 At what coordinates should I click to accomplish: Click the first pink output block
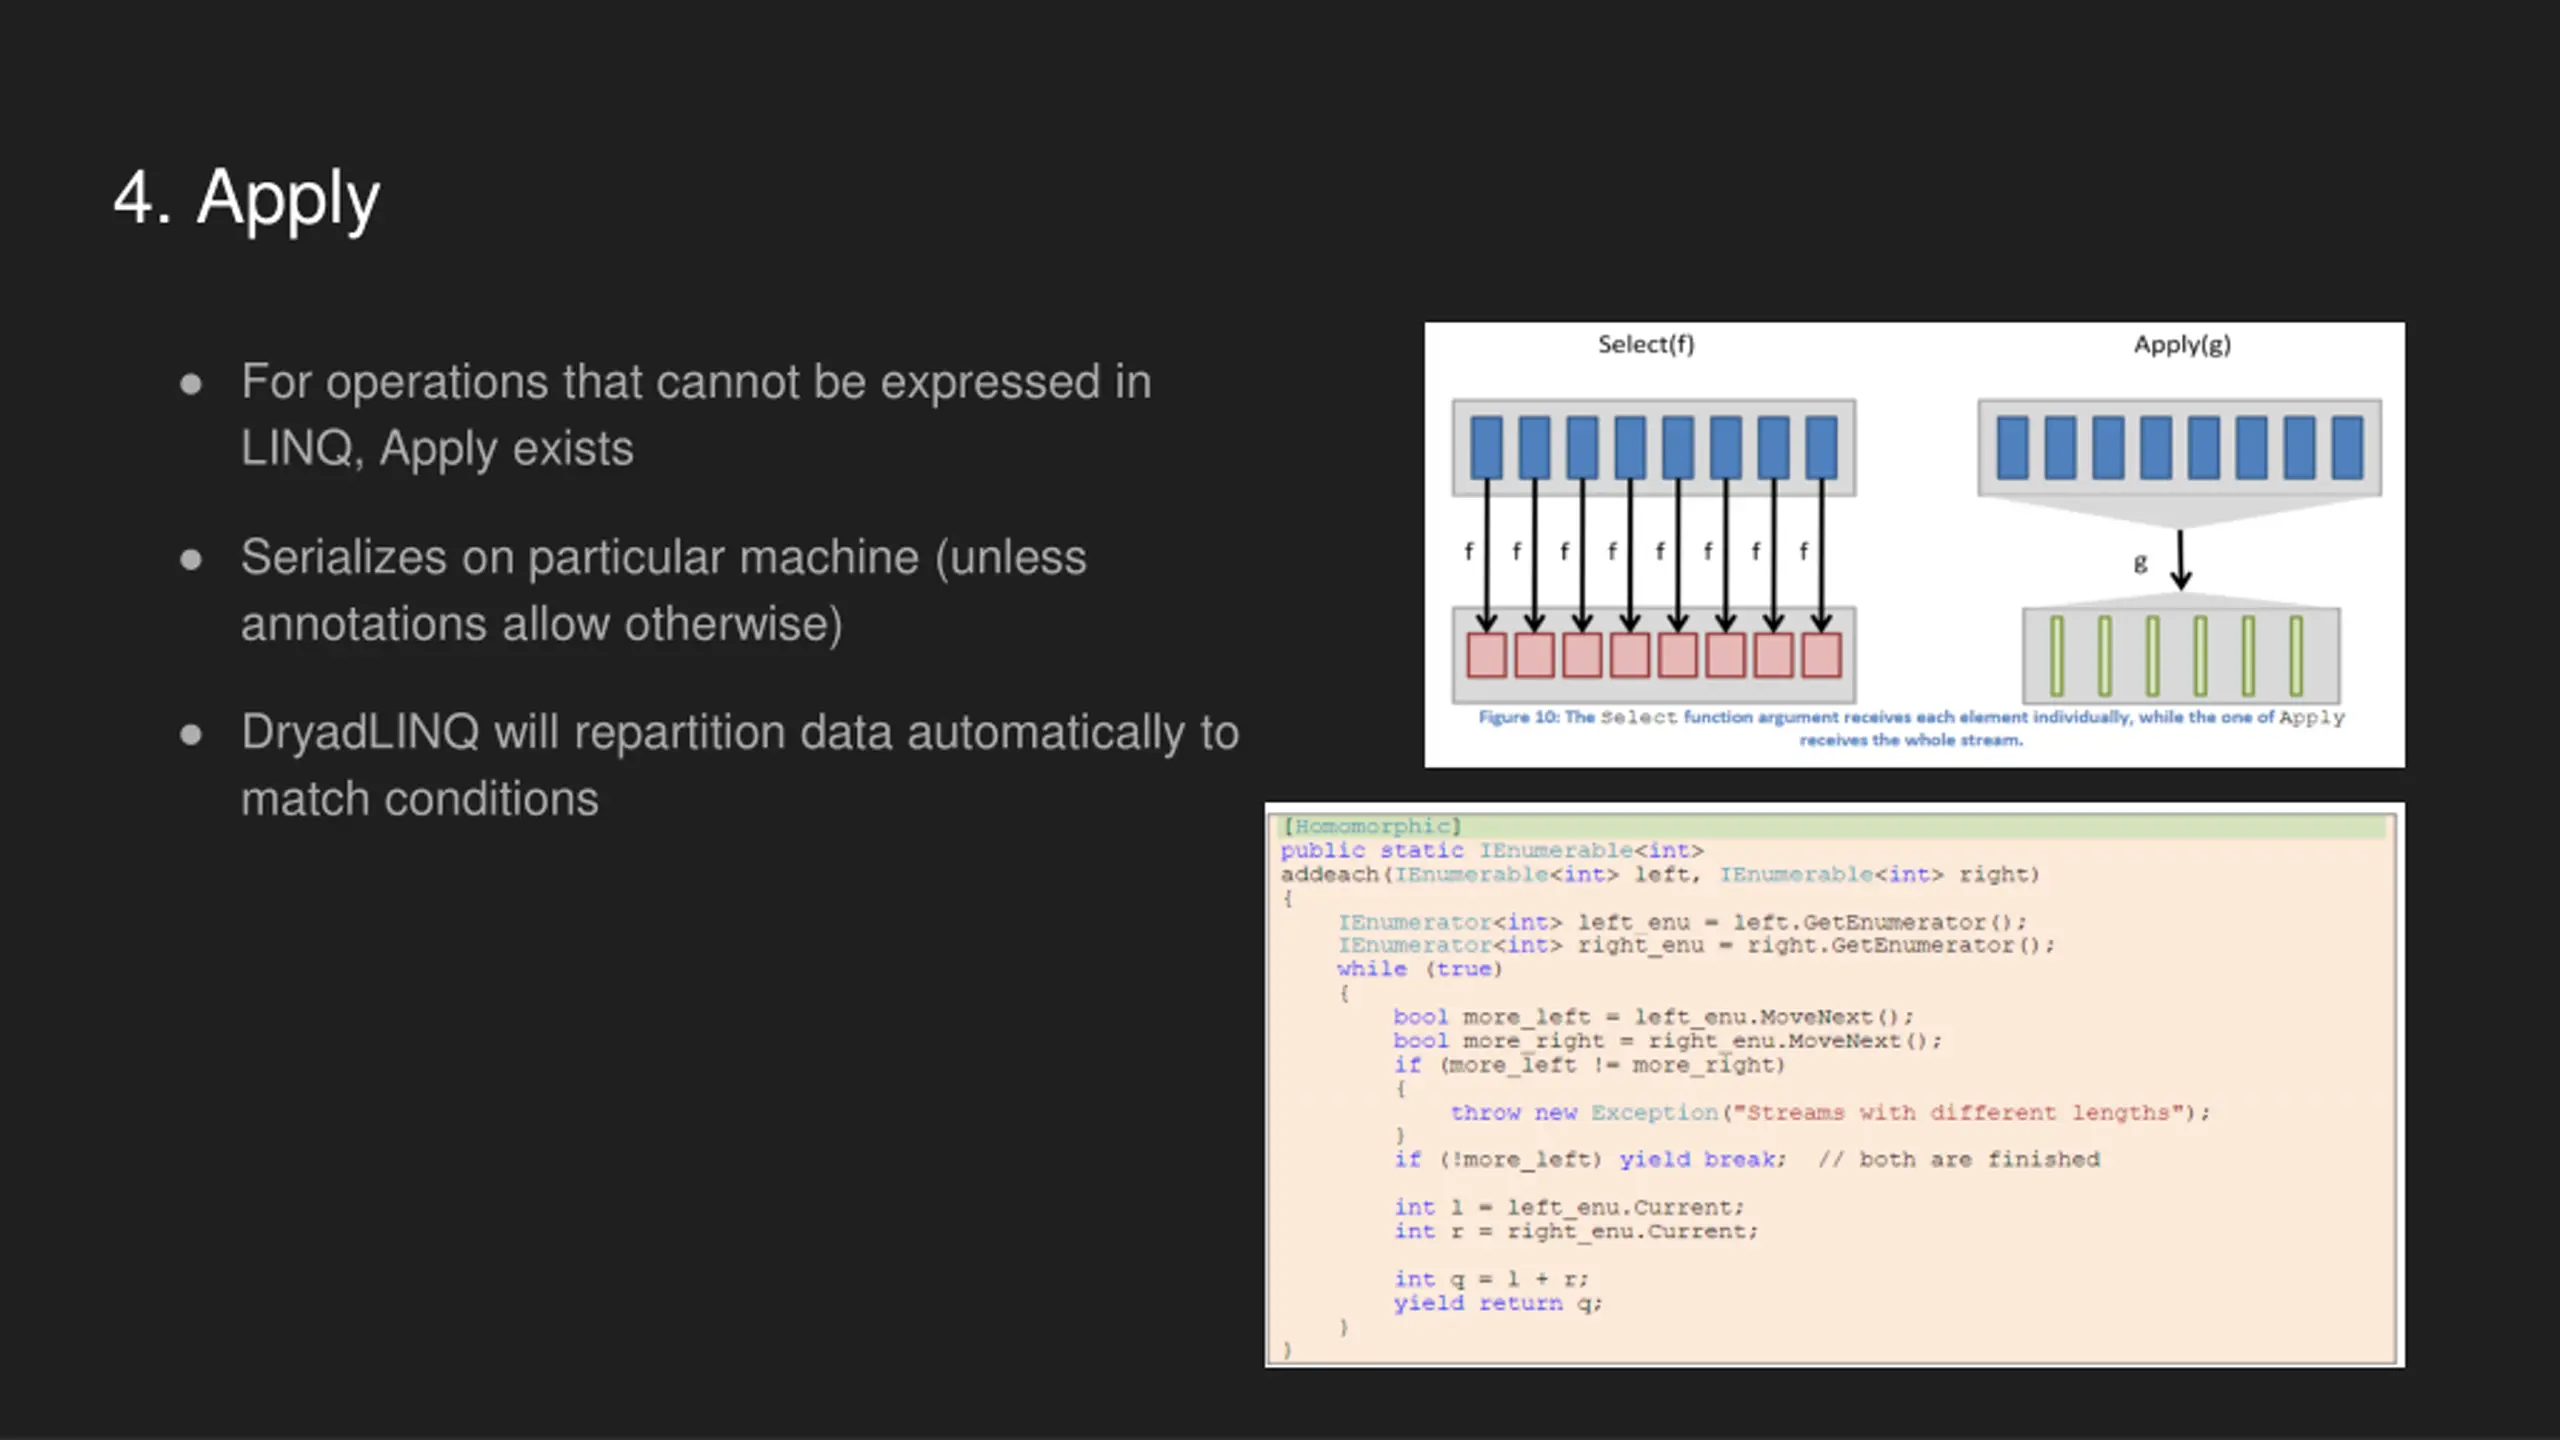1486,655
